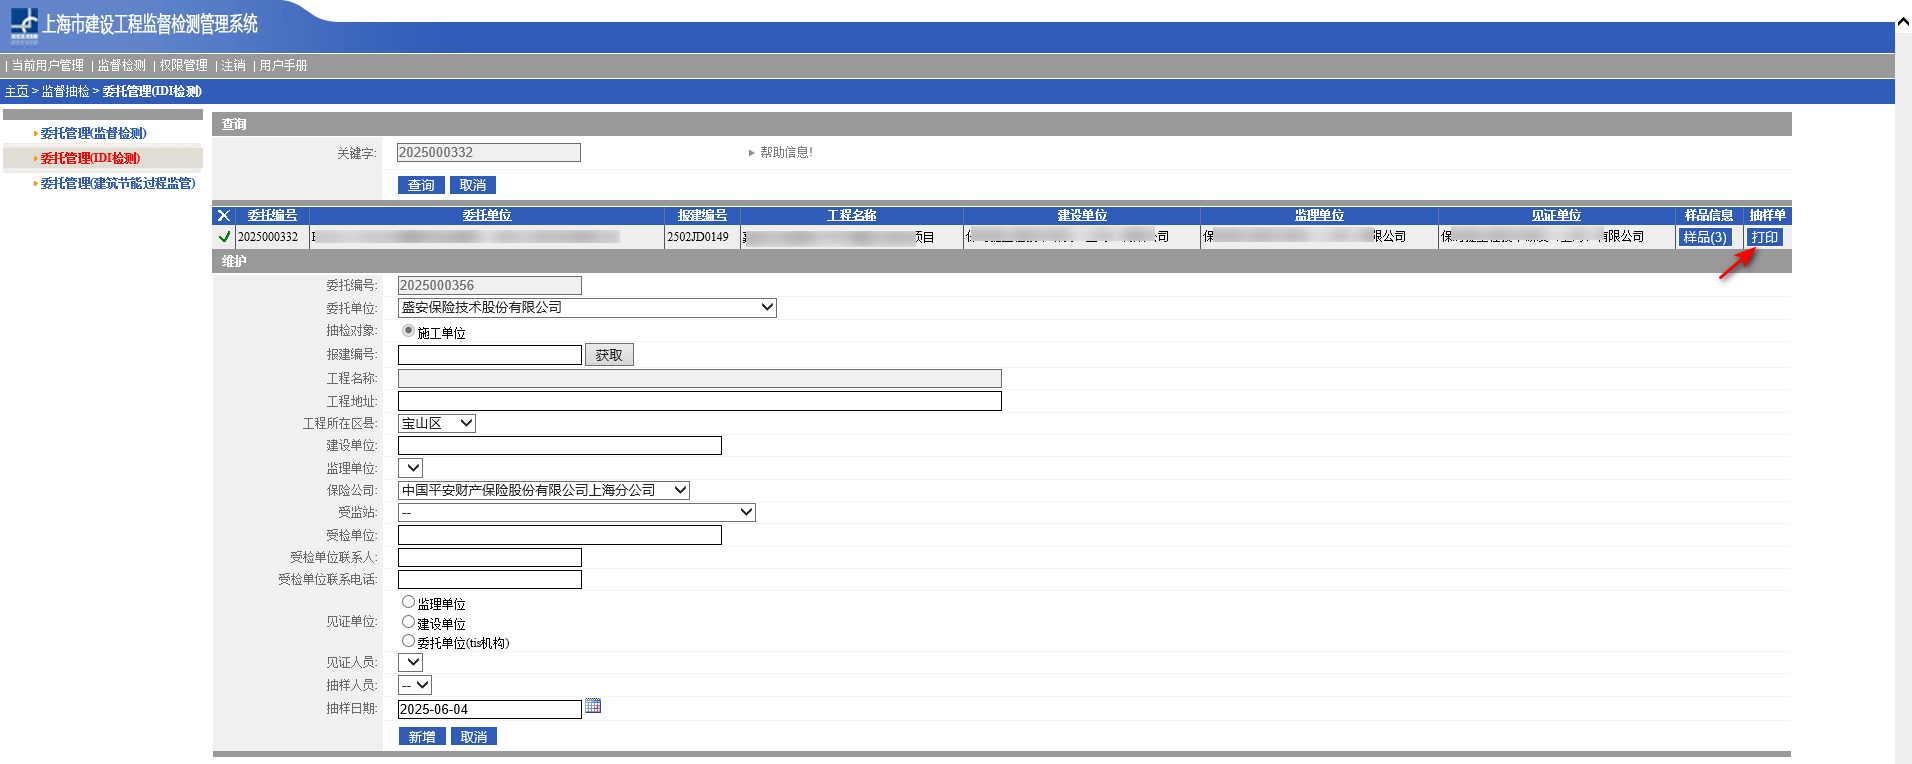
Task: Open 委托管理(监督检测) in sidebar
Action: 93,134
